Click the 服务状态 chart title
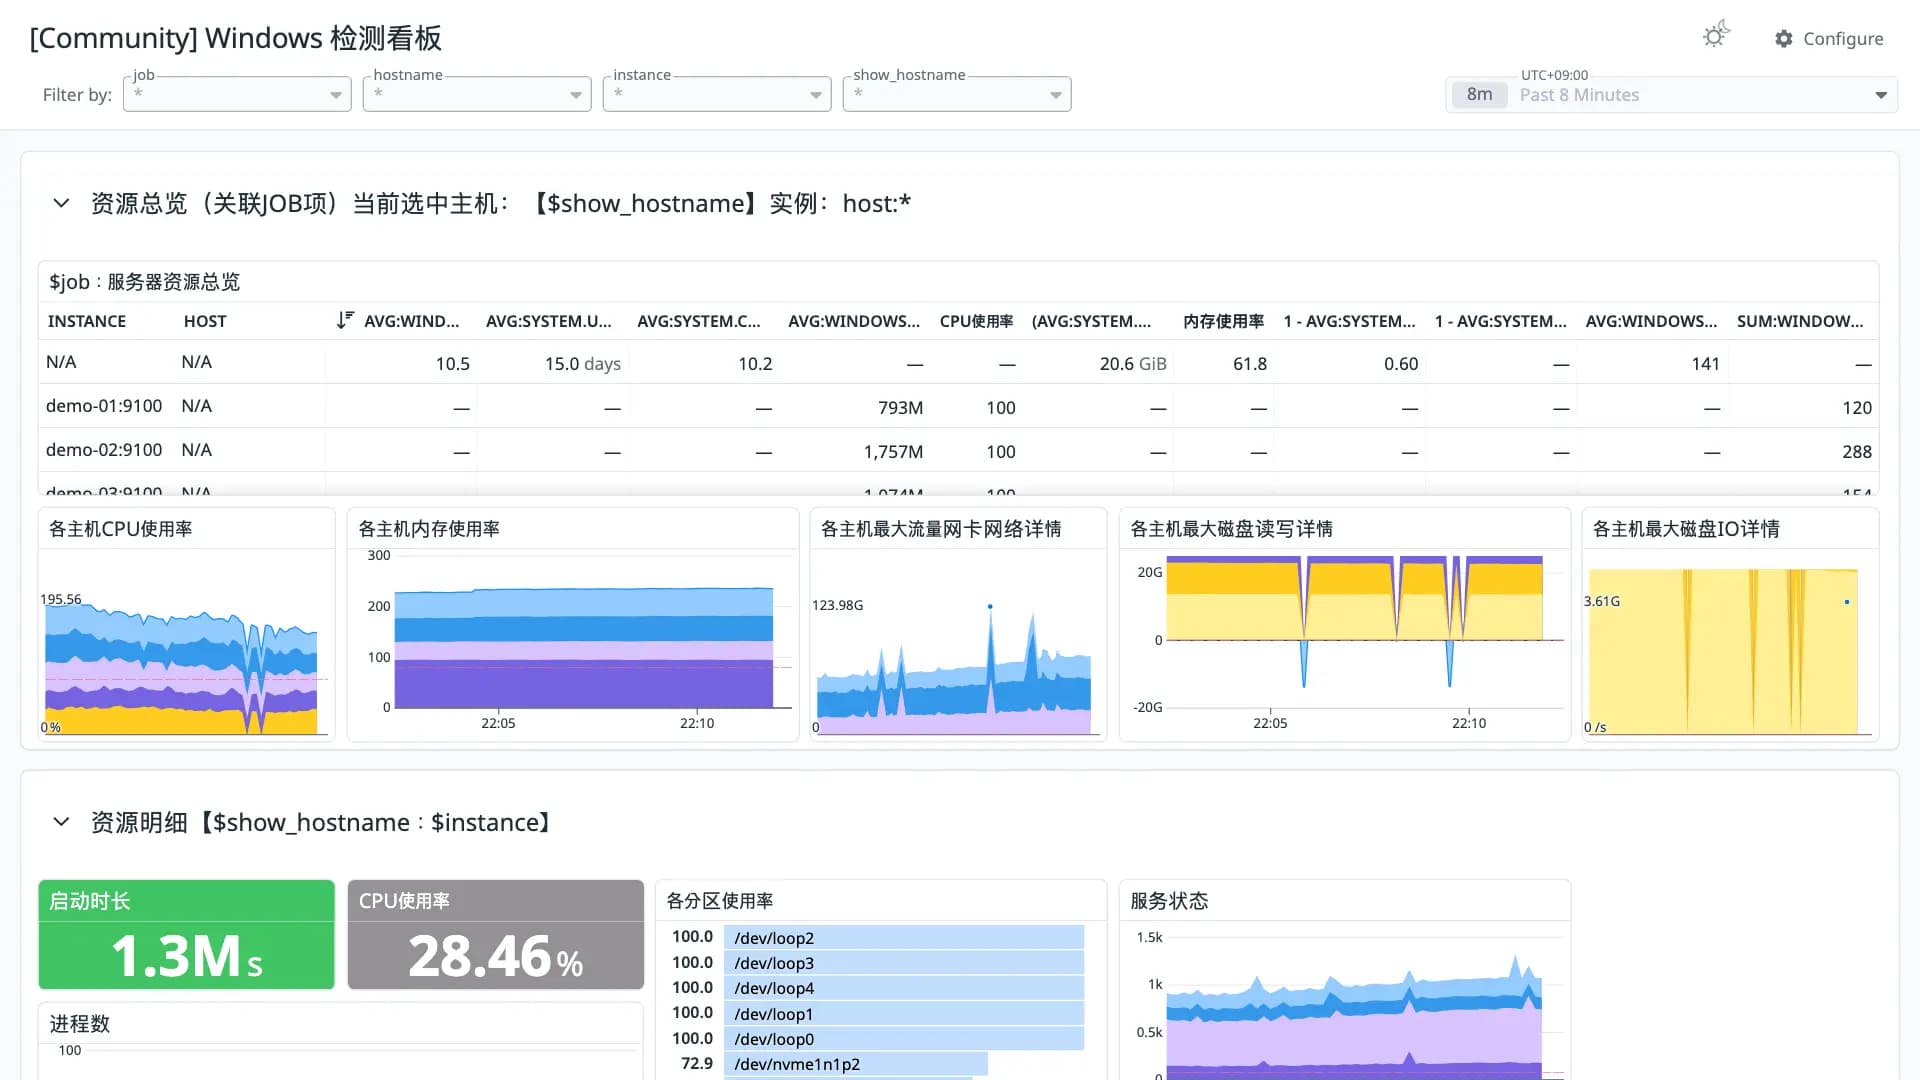This screenshot has height=1080, width=1920. click(x=1169, y=901)
